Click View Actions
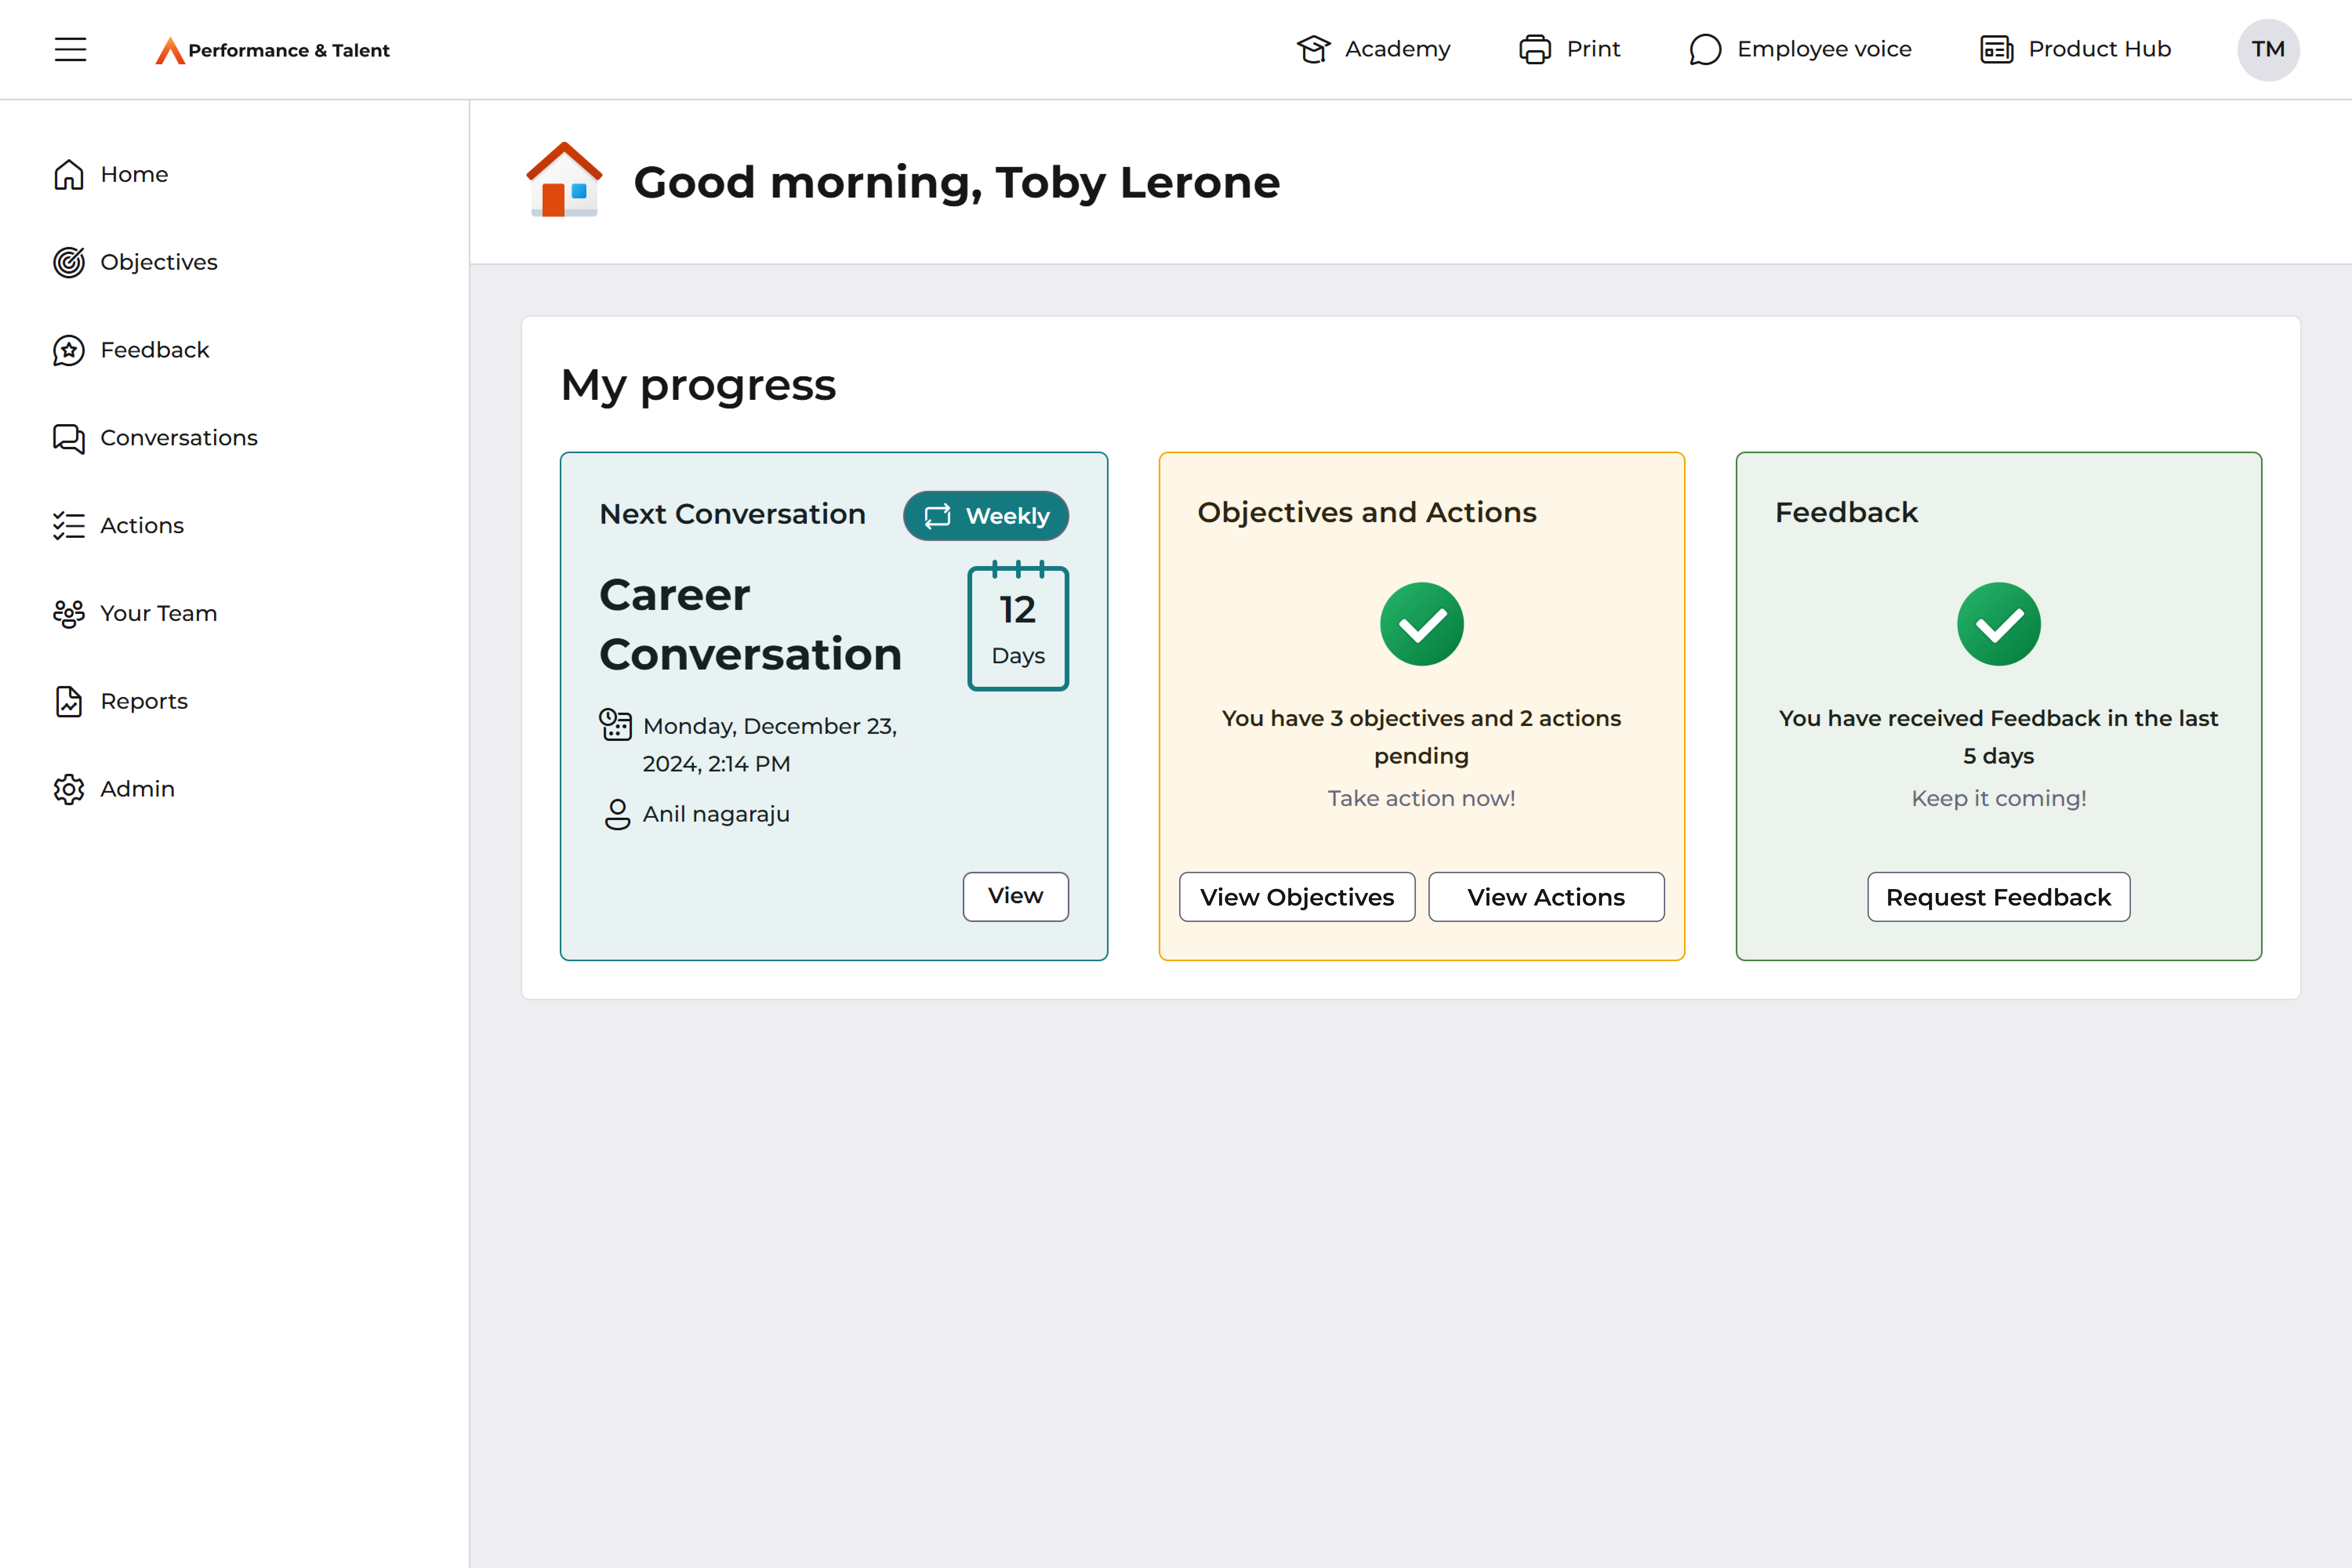2352x1568 pixels. click(x=1546, y=896)
